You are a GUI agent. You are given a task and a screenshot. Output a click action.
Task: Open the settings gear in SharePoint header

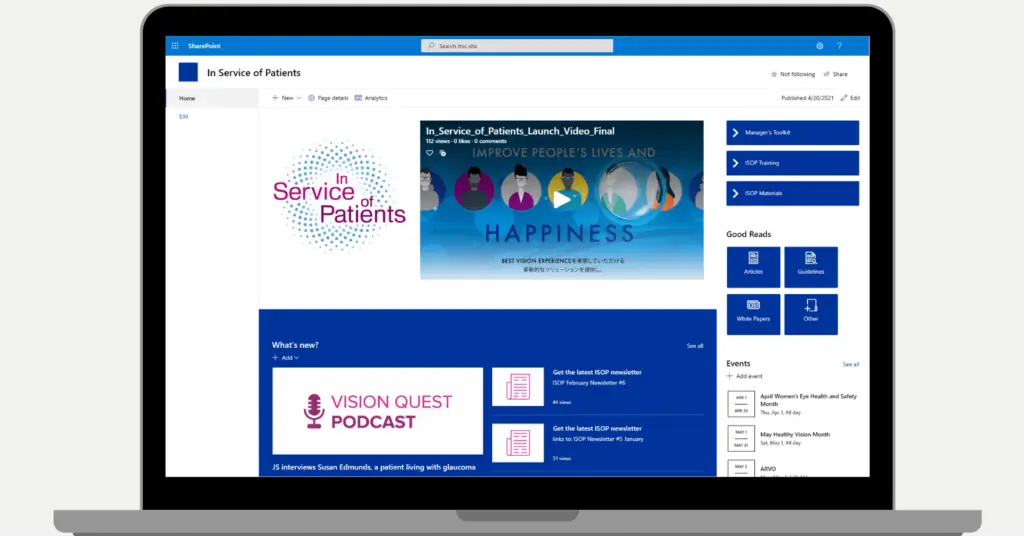[x=820, y=46]
